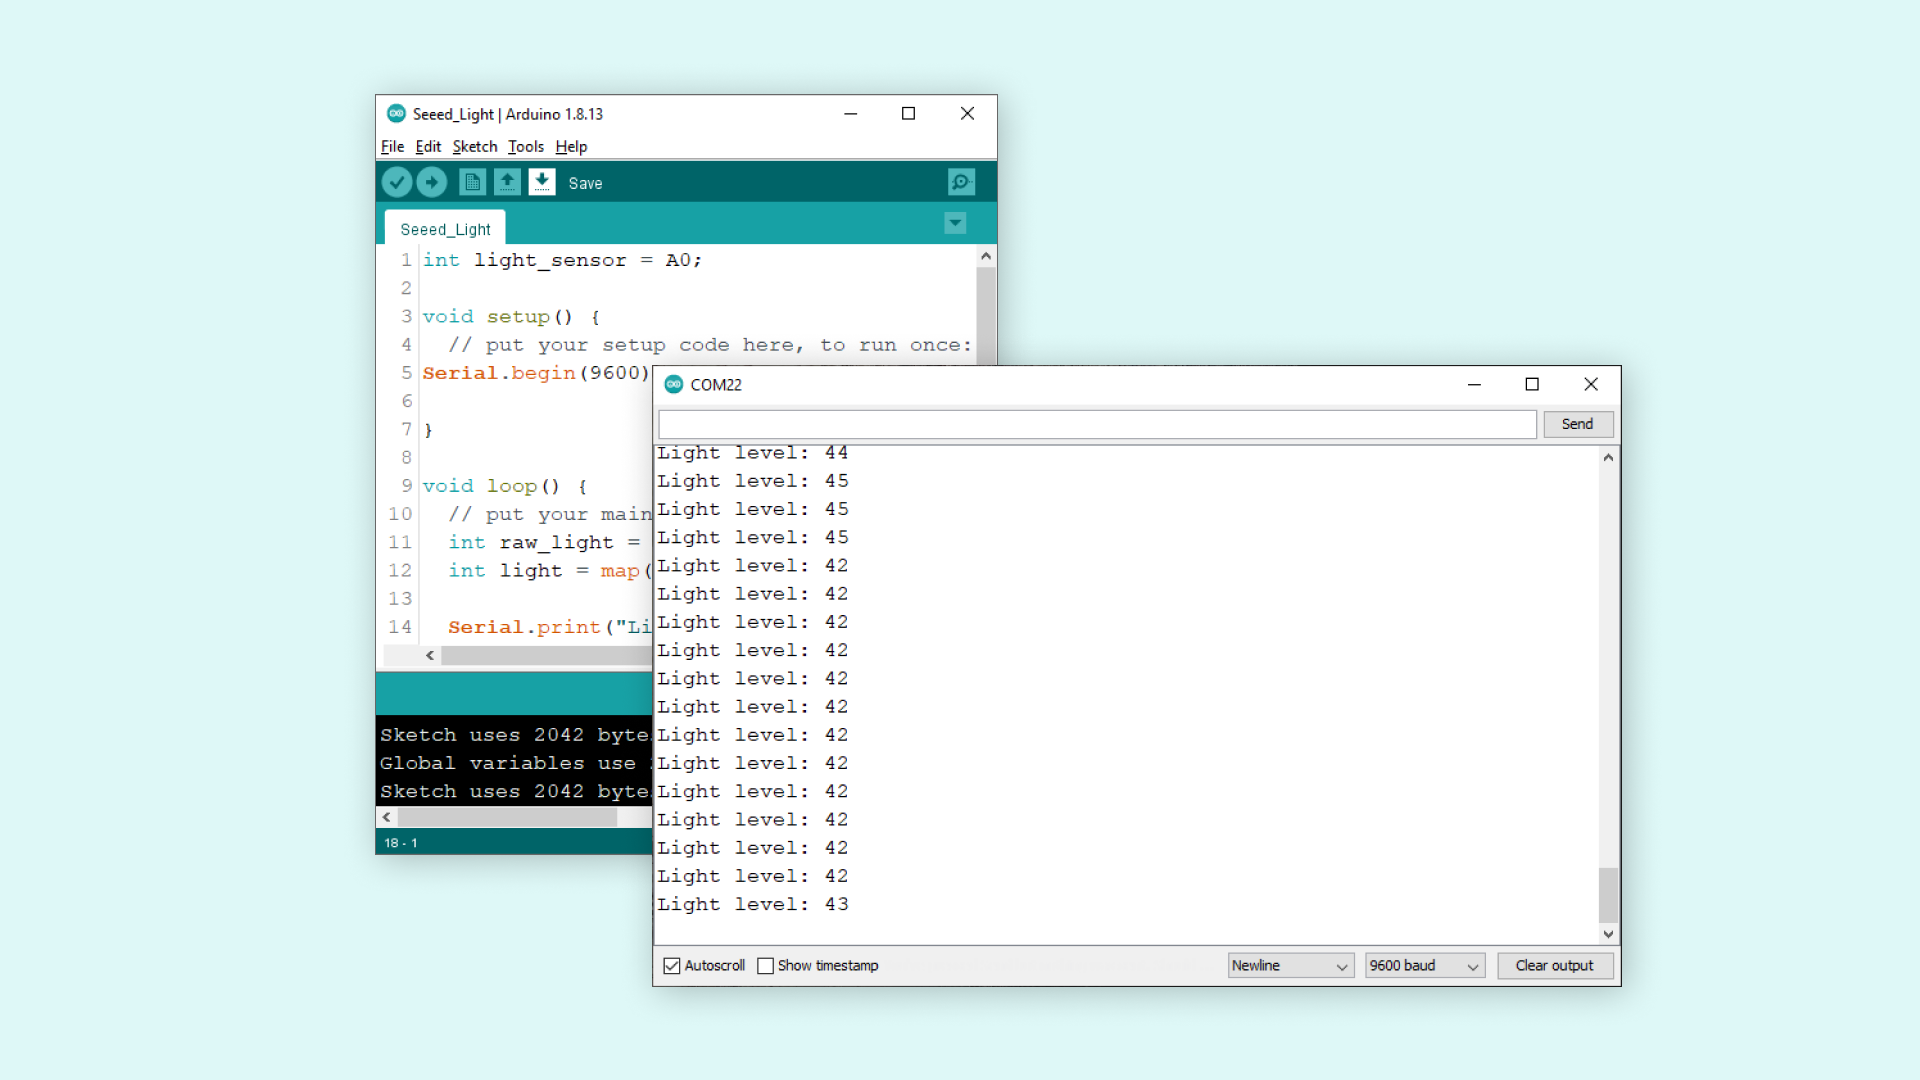The image size is (1920, 1080).
Task: Open the Tools menu
Action: pyautogui.click(x=526, y=146)
